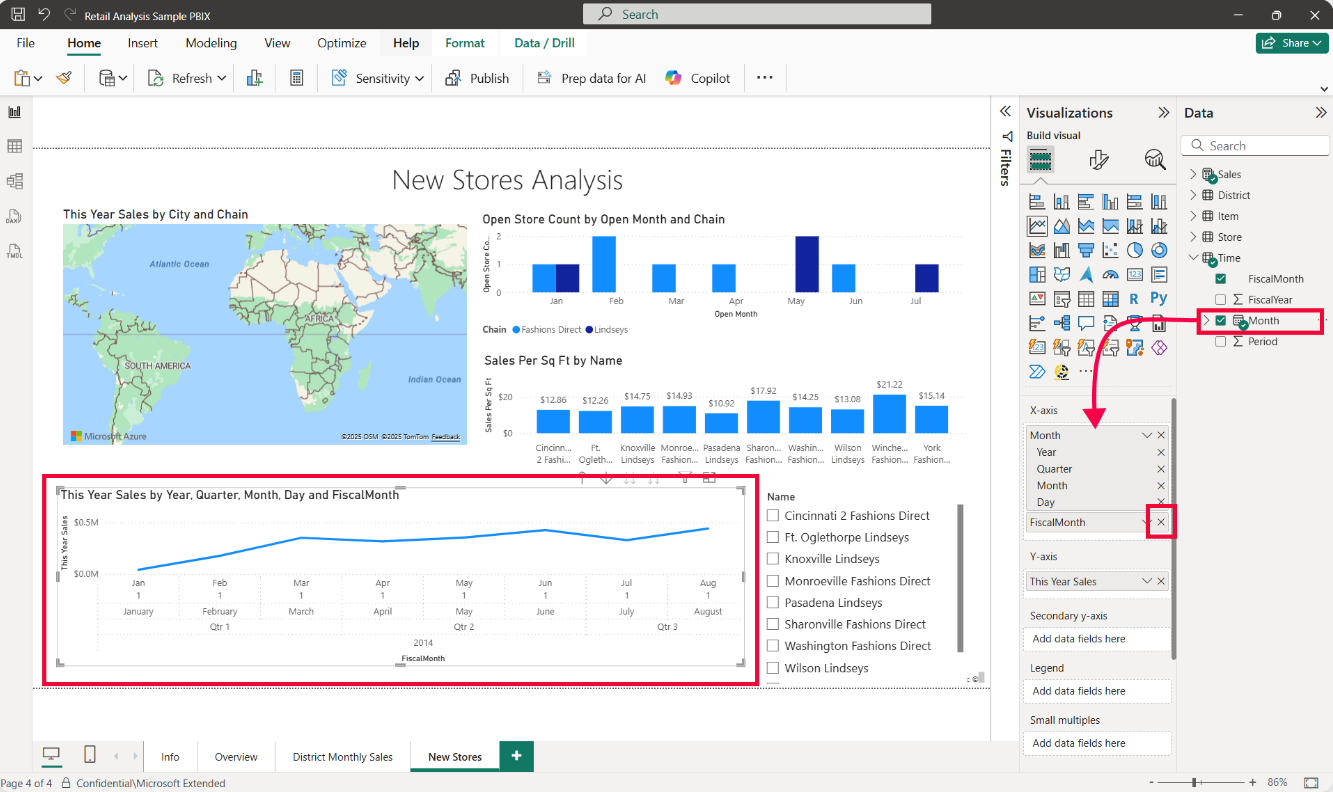This screenshot has width=1333, height=792.
Task: Click the Publish button
Action: 477,78
